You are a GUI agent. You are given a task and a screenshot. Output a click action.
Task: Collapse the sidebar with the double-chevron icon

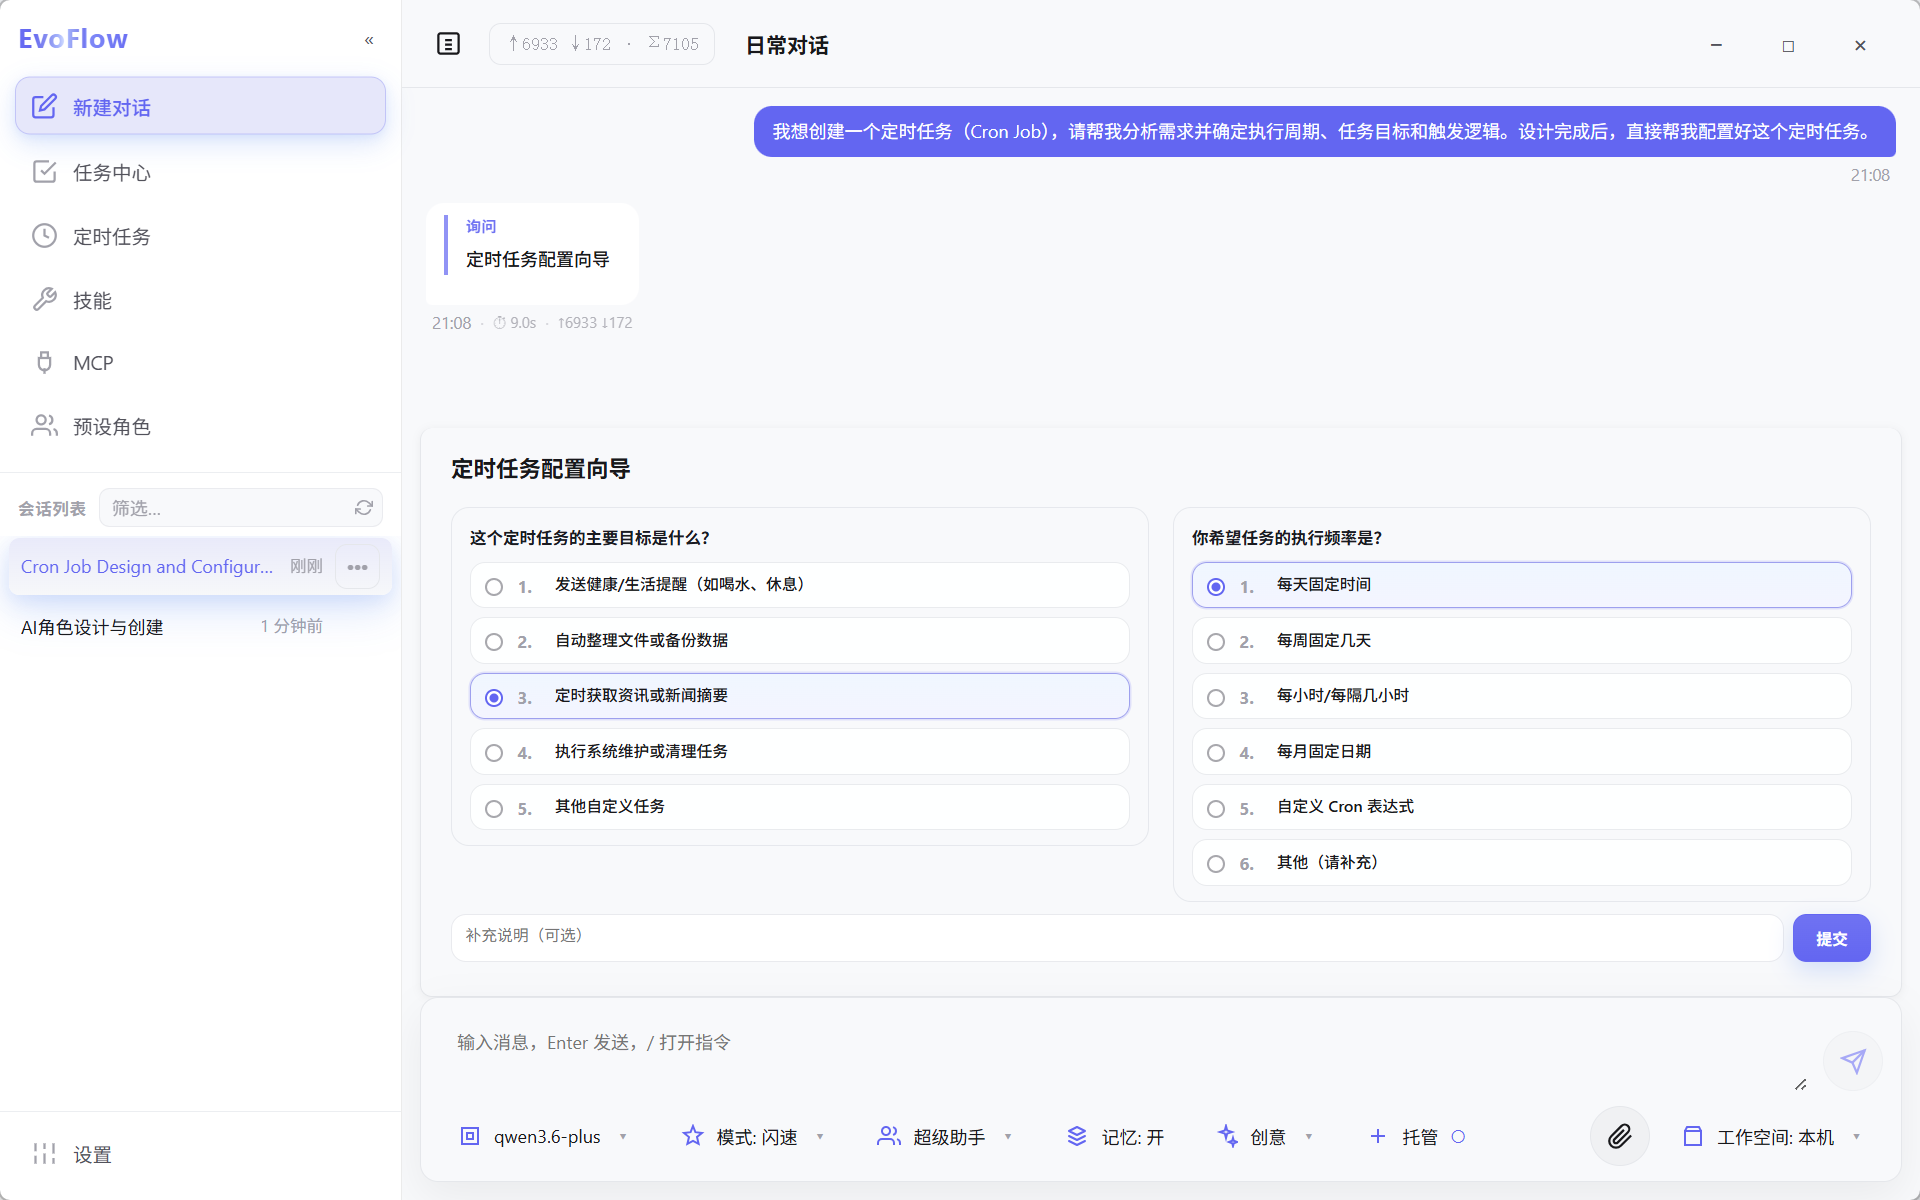(x=369, y=40)
